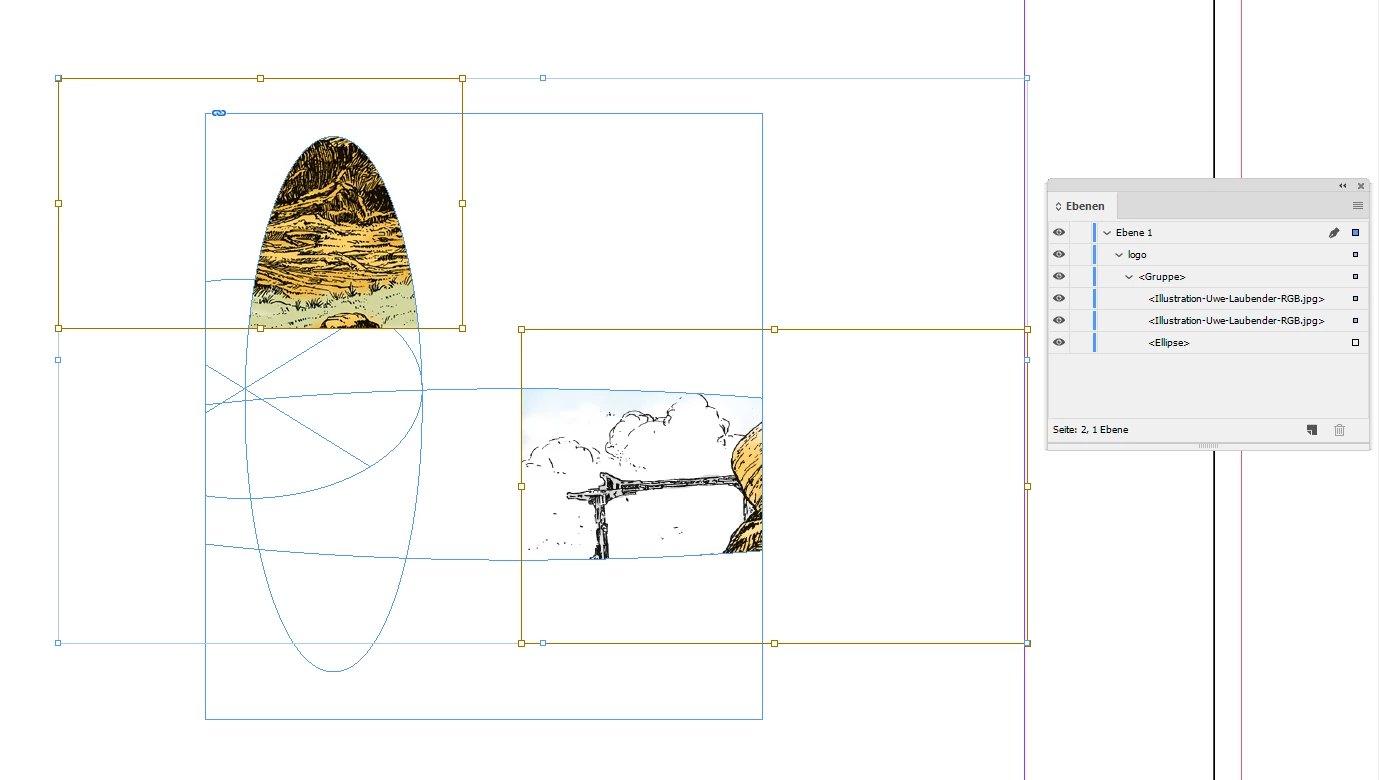Click the trash icon to delete layer

click(x=1339, y=430)
